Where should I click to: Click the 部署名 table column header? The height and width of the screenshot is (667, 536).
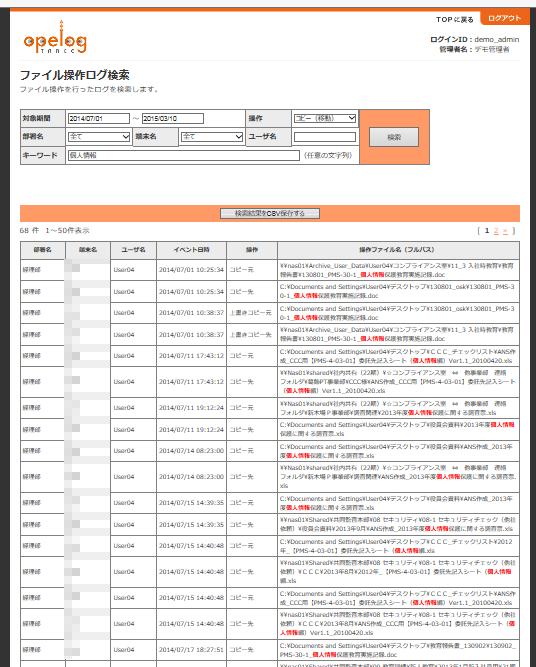(x=43, y=250)
